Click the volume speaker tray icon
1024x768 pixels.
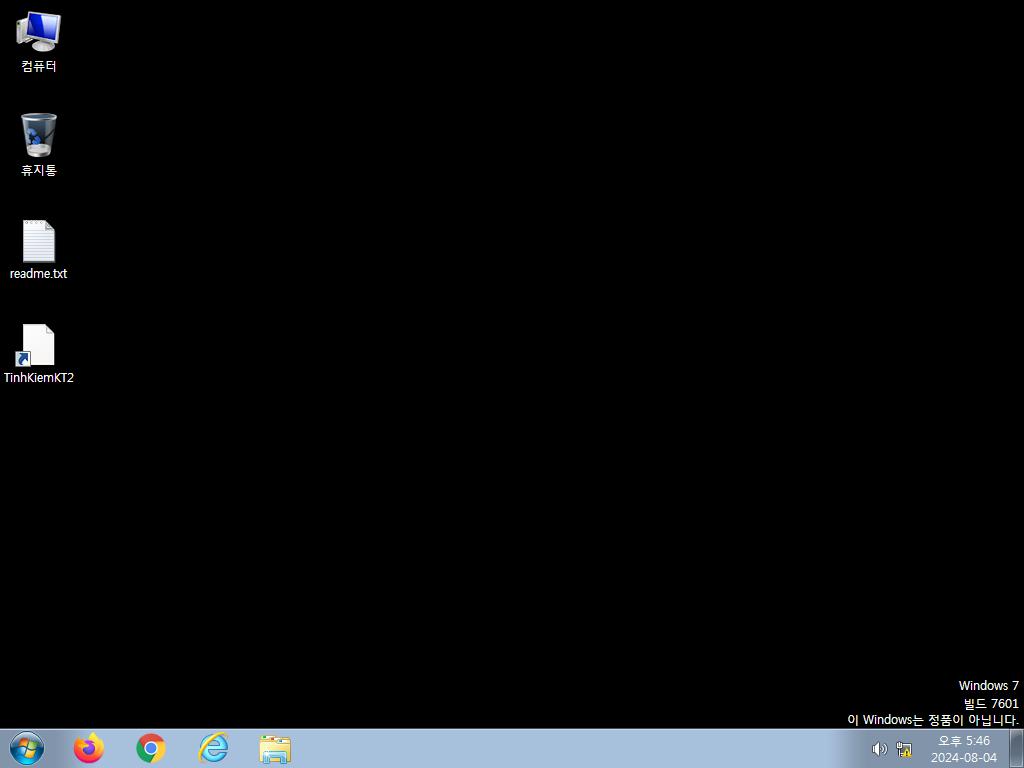click(880, 749)
